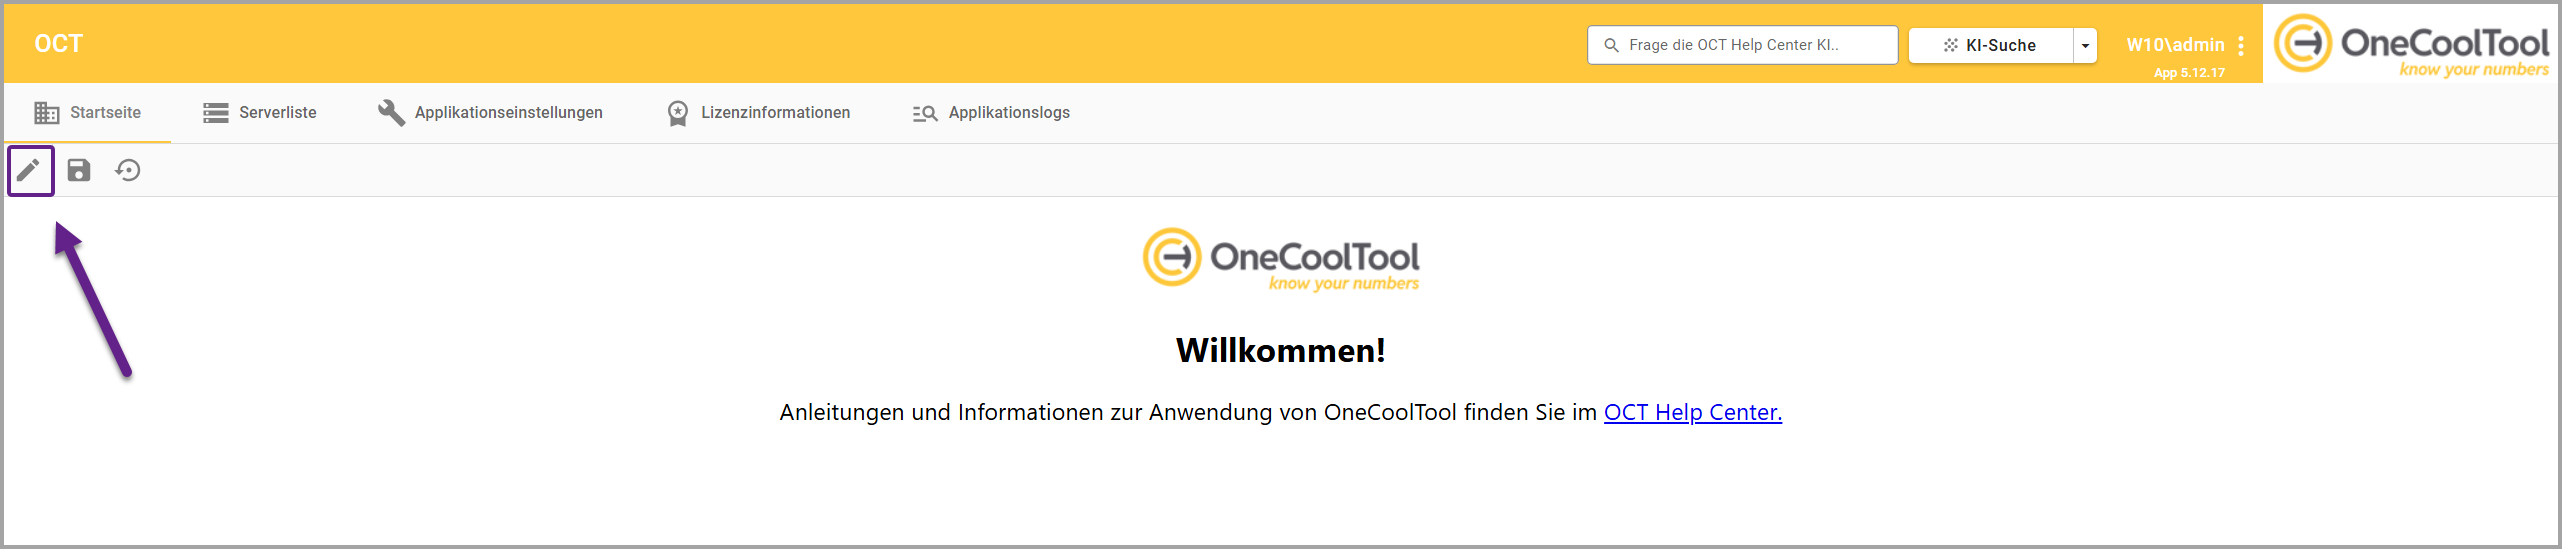Click the OneCoolTool logo in header
Screen dimensions: 2562x549
coord(2411,44)
